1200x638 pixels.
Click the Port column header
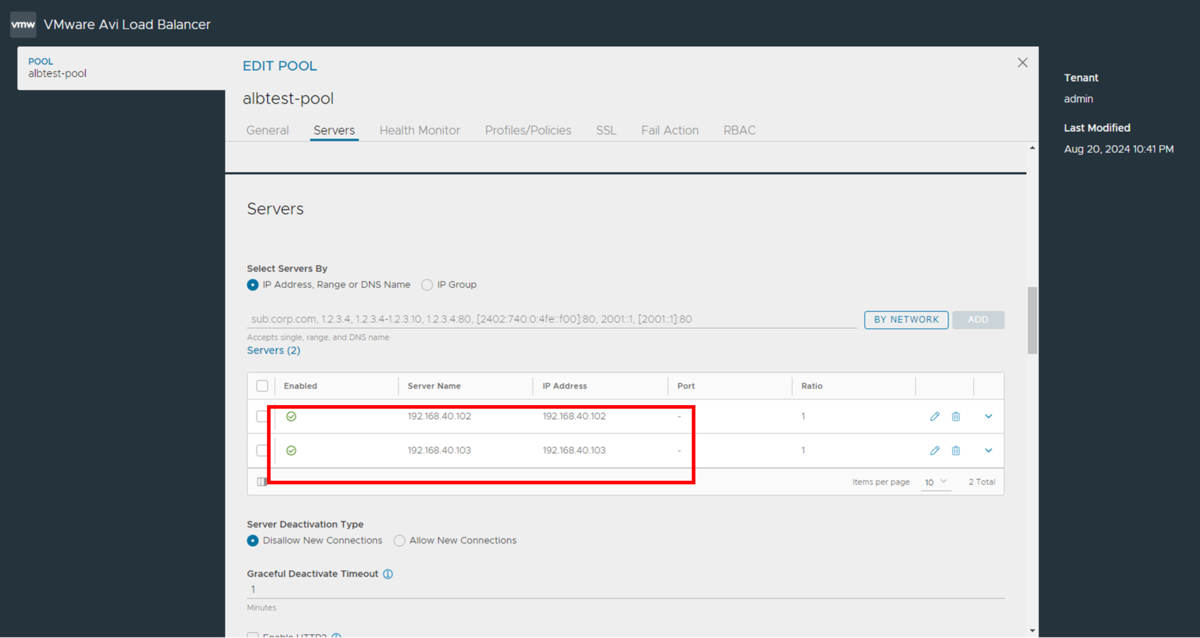[686, 386]
